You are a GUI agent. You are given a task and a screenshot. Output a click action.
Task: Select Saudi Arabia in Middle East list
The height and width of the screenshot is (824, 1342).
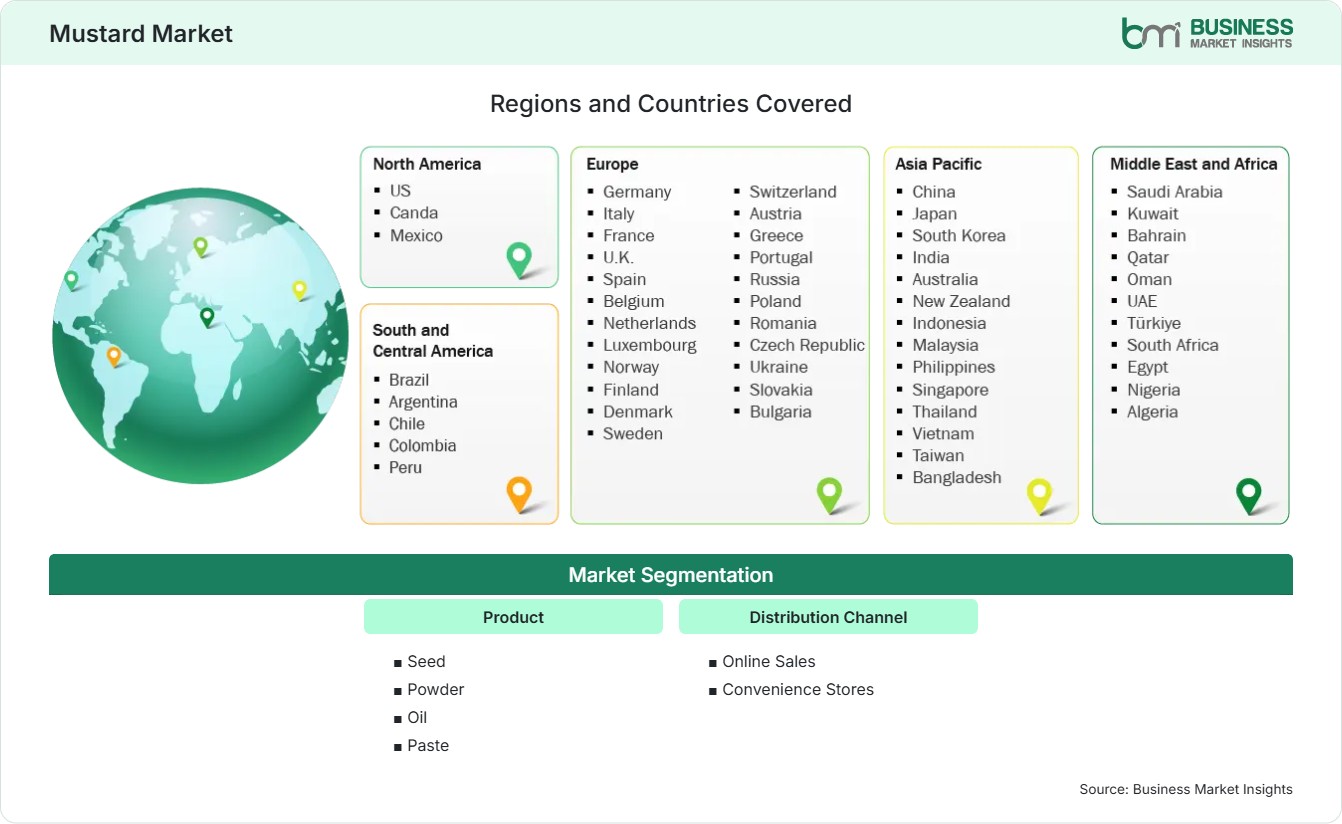(1175, 191)
